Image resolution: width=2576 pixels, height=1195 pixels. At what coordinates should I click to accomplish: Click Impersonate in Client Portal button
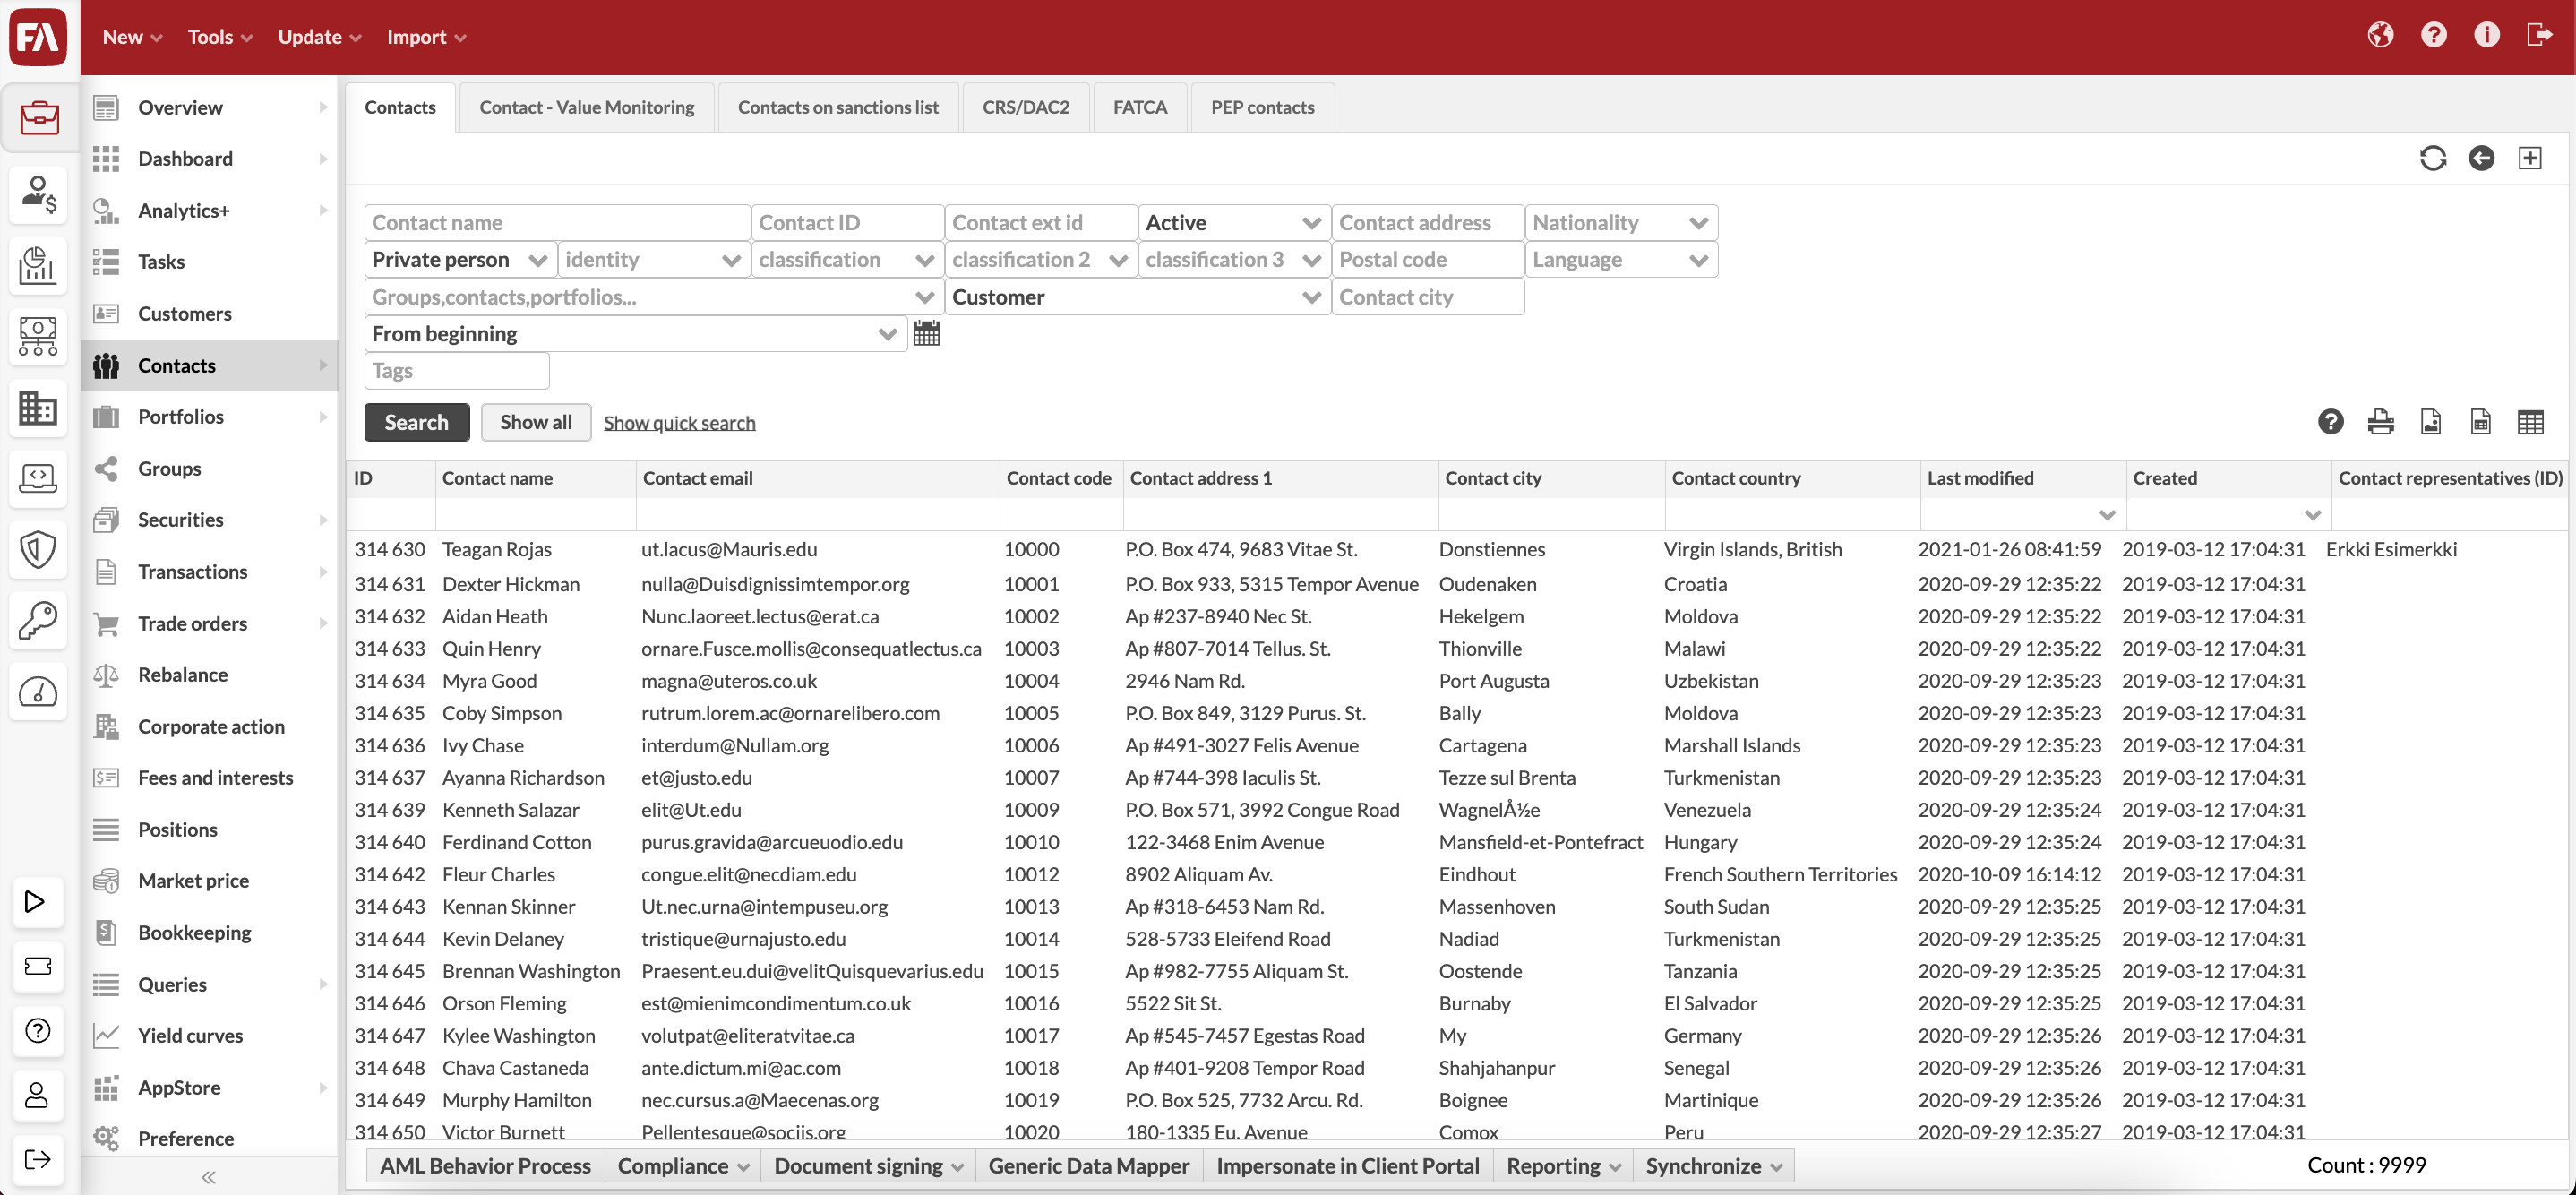[1347, 1165]
